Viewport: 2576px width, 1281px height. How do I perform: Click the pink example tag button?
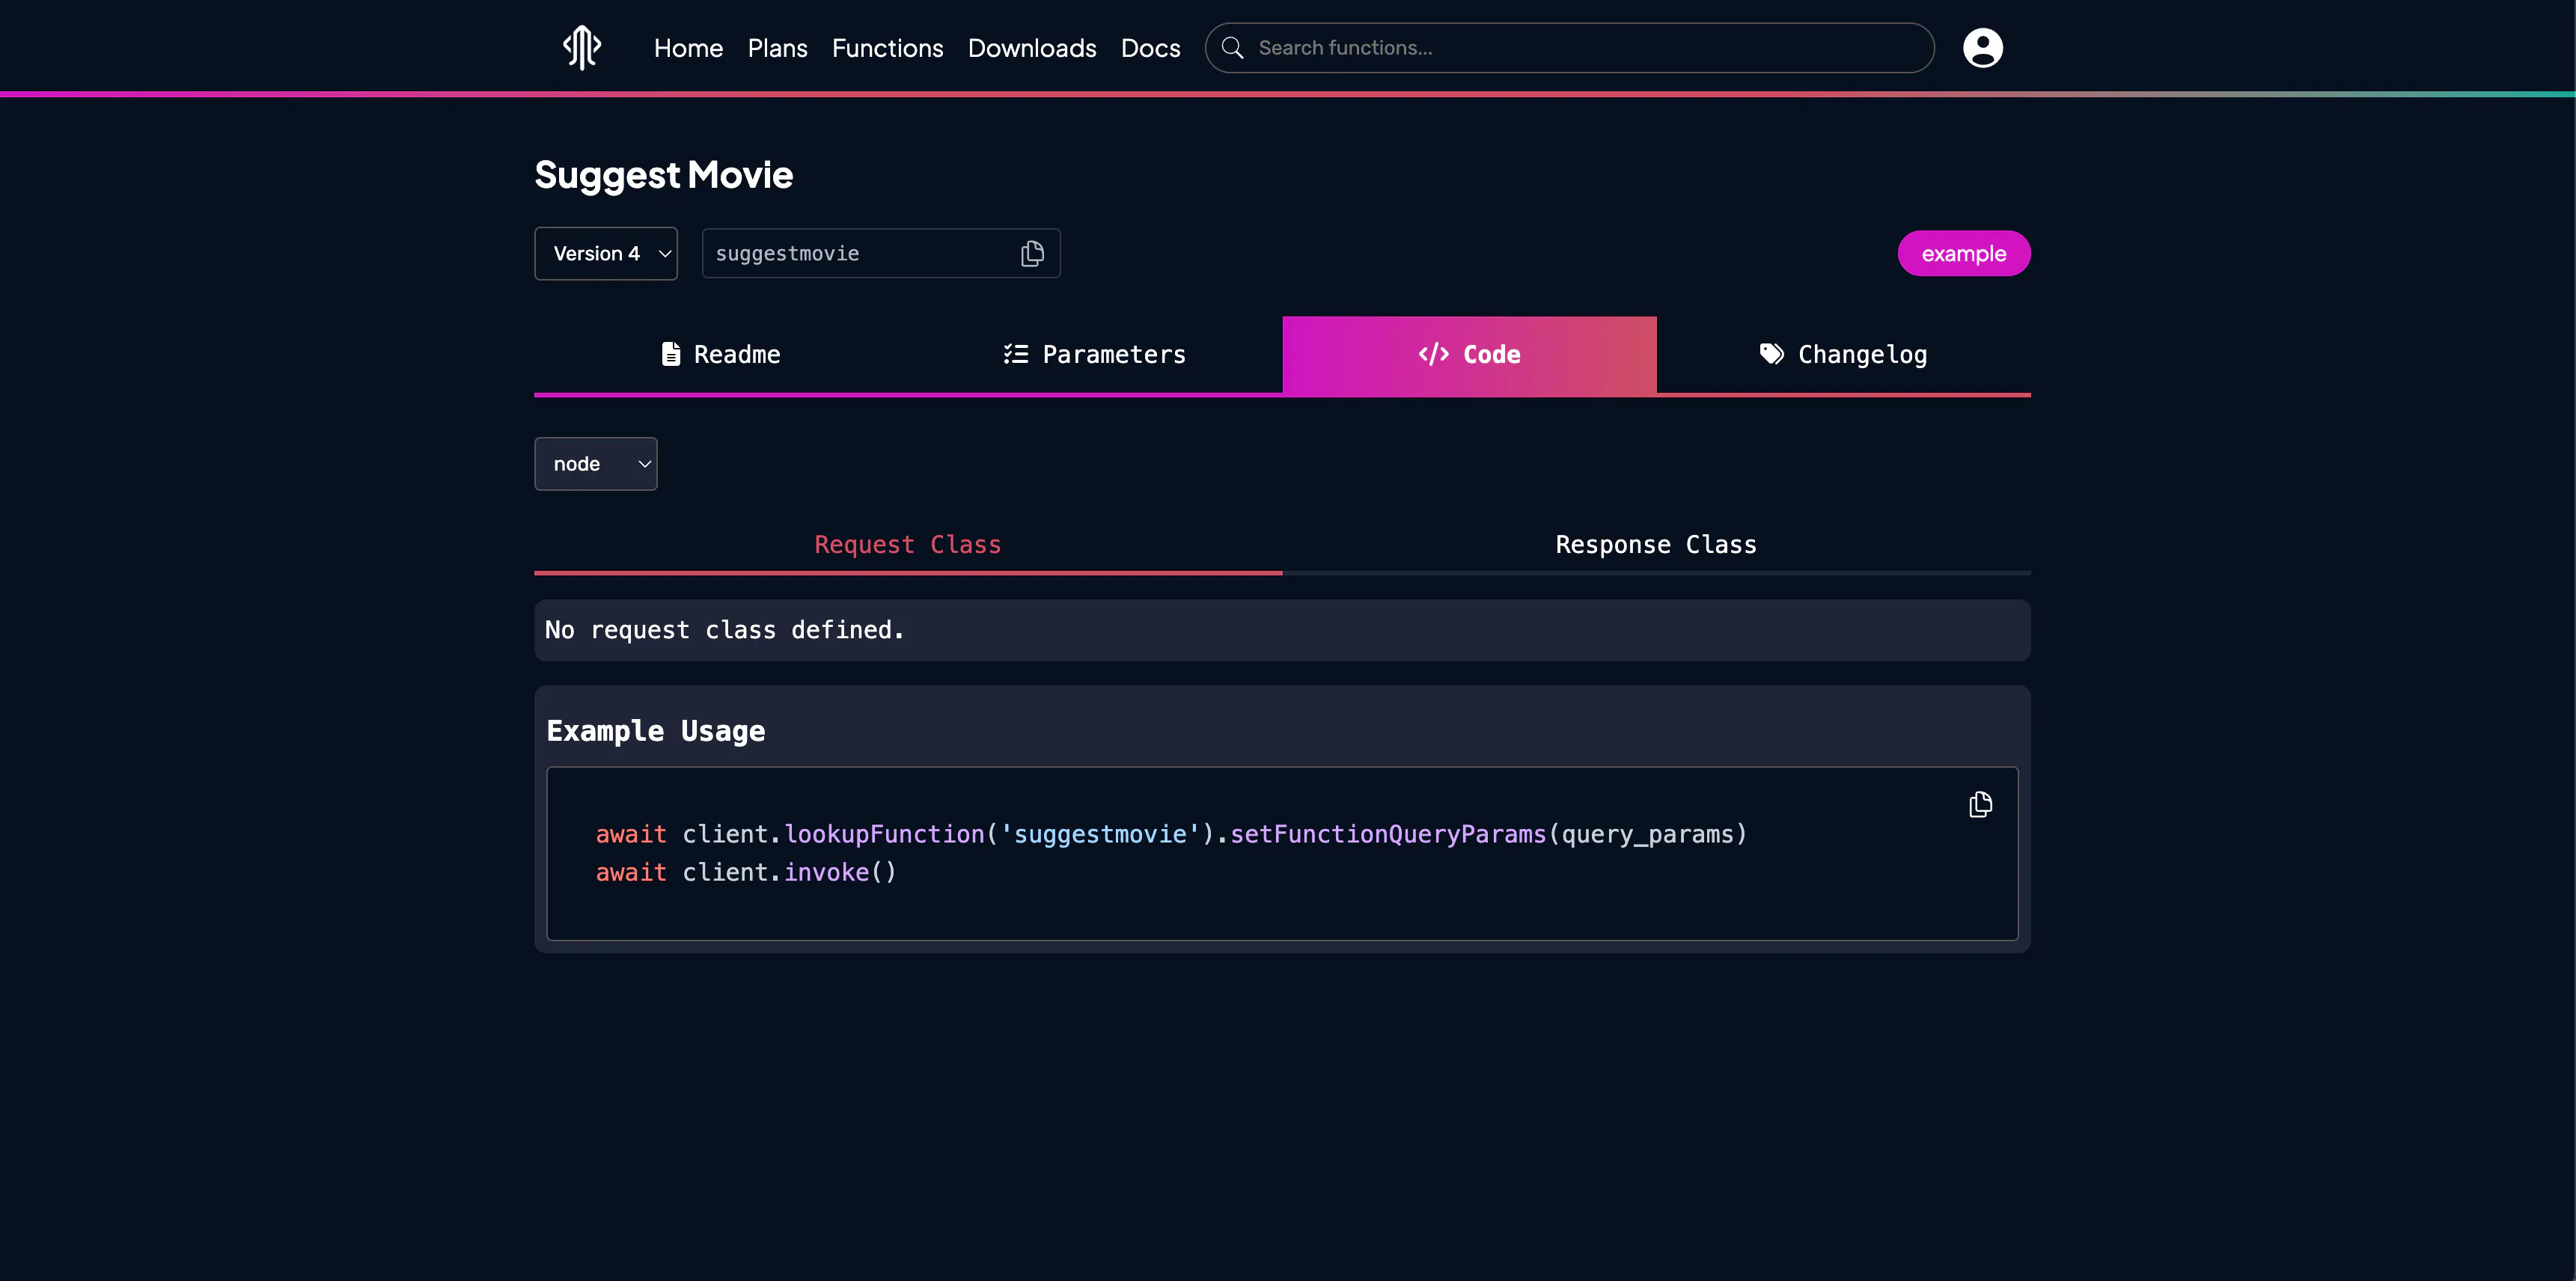pyautogui.click(x=1963, y=254)
